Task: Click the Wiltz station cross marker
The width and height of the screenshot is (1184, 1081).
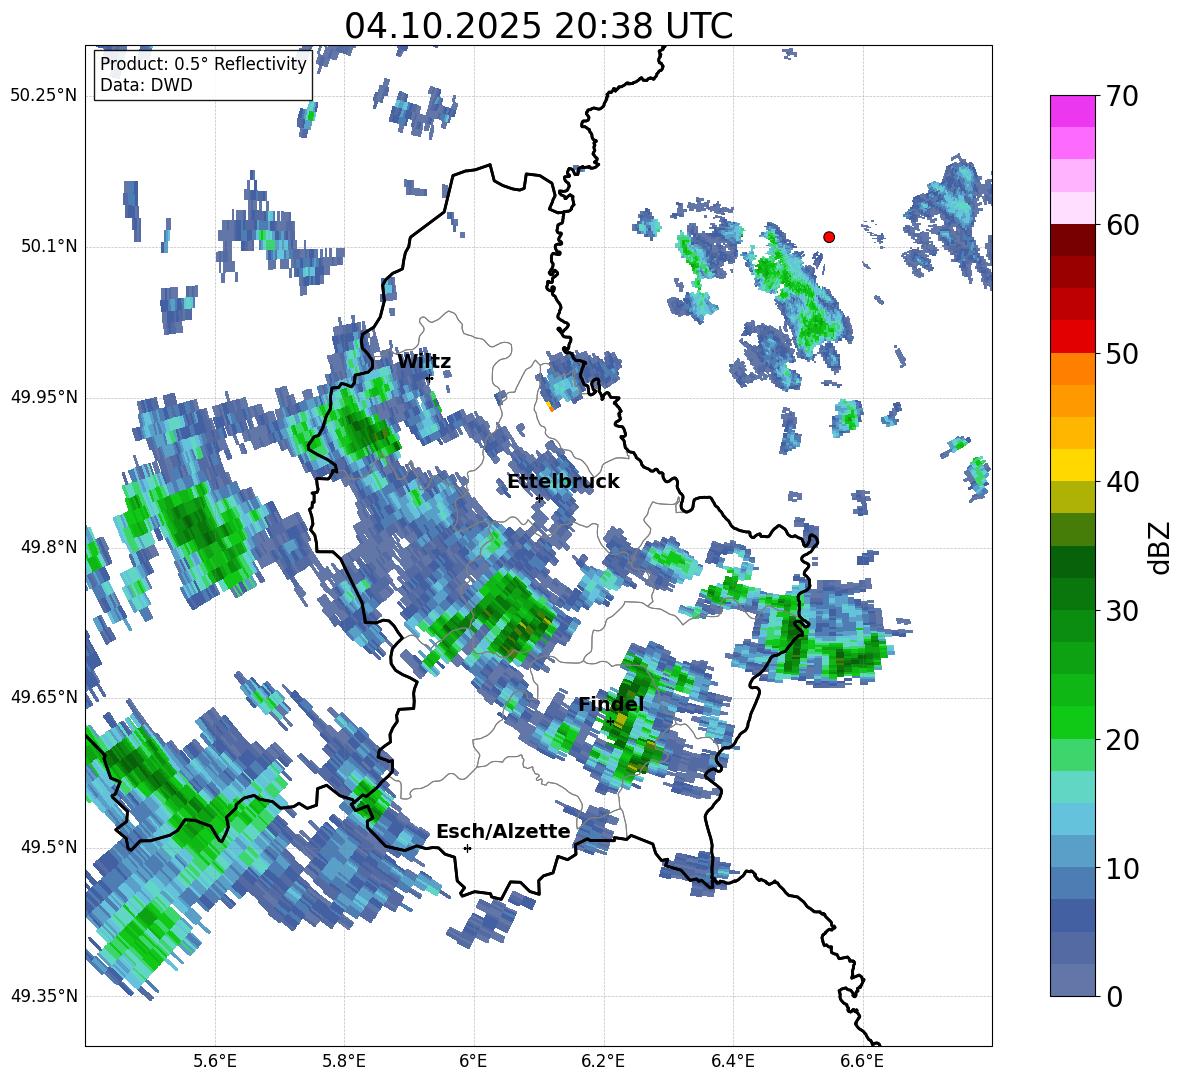Action: click(430, 378)
